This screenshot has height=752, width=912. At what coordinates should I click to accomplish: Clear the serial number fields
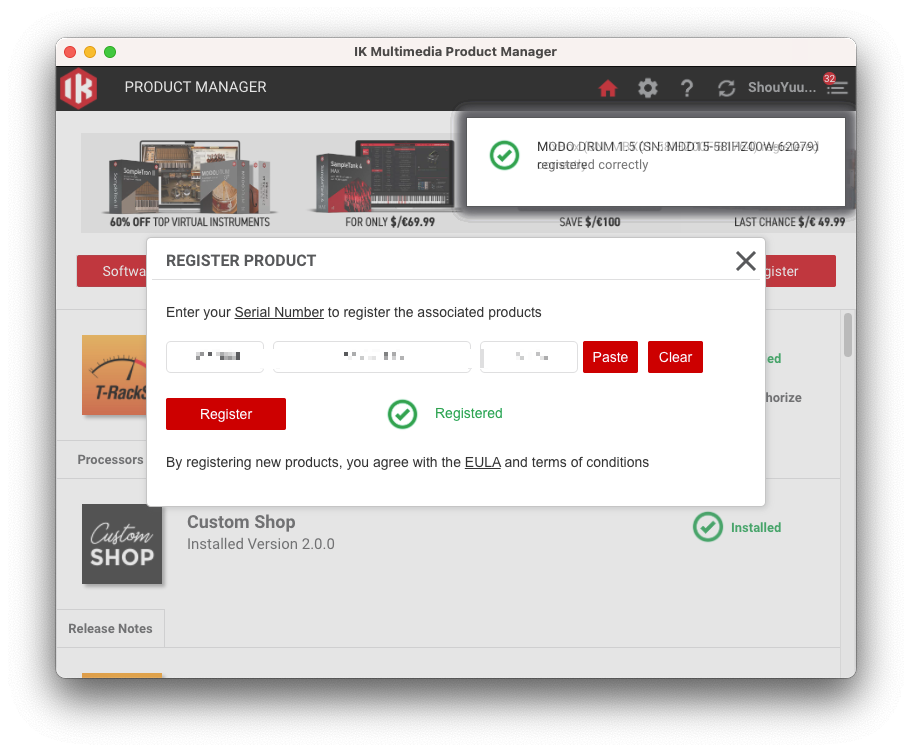[x=675, y=357]
